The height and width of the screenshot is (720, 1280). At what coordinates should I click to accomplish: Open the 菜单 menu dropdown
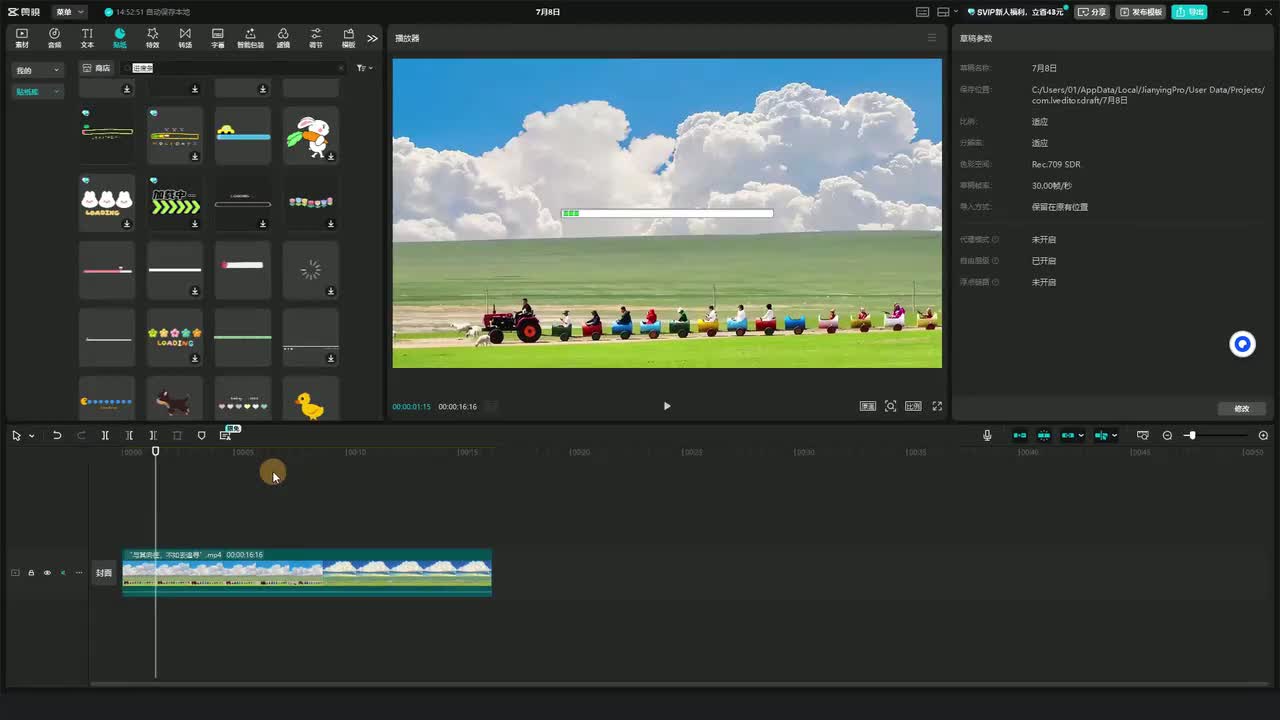pos(68,12)
